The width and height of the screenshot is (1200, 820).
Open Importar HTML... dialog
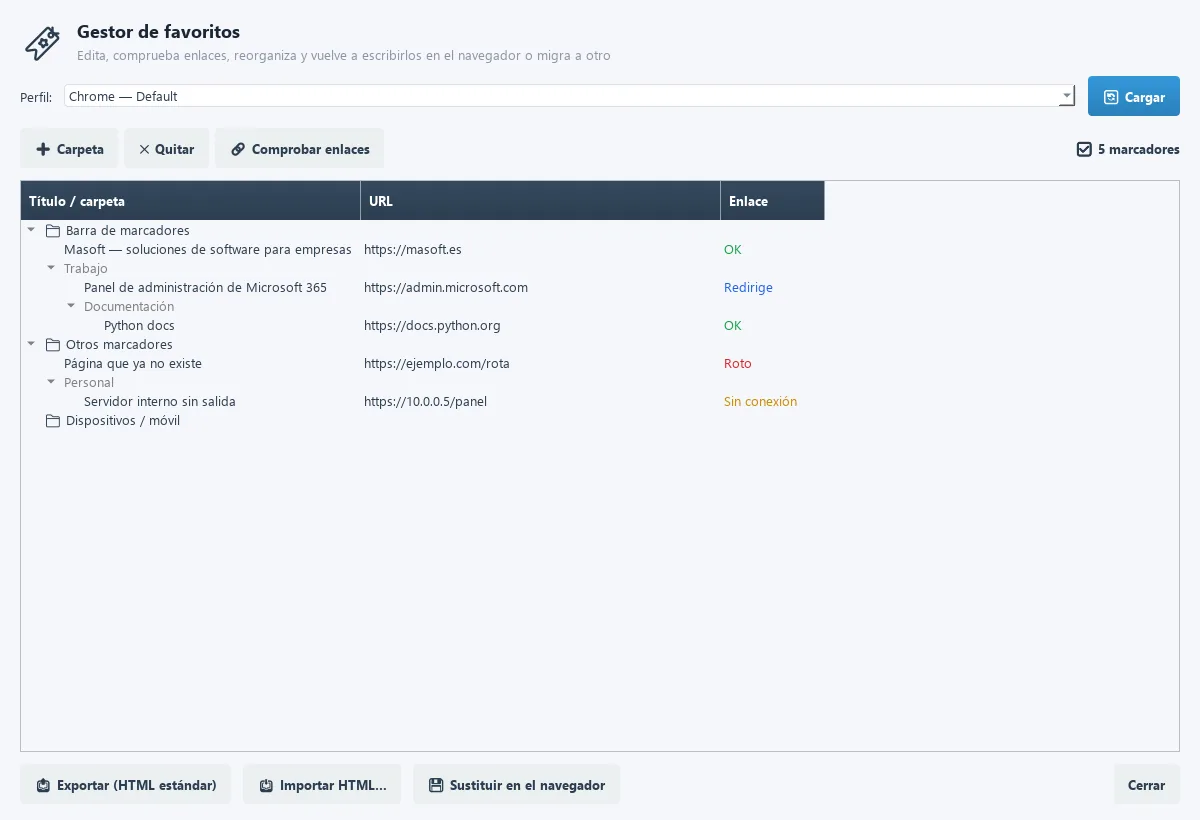(x=322, y=785)
